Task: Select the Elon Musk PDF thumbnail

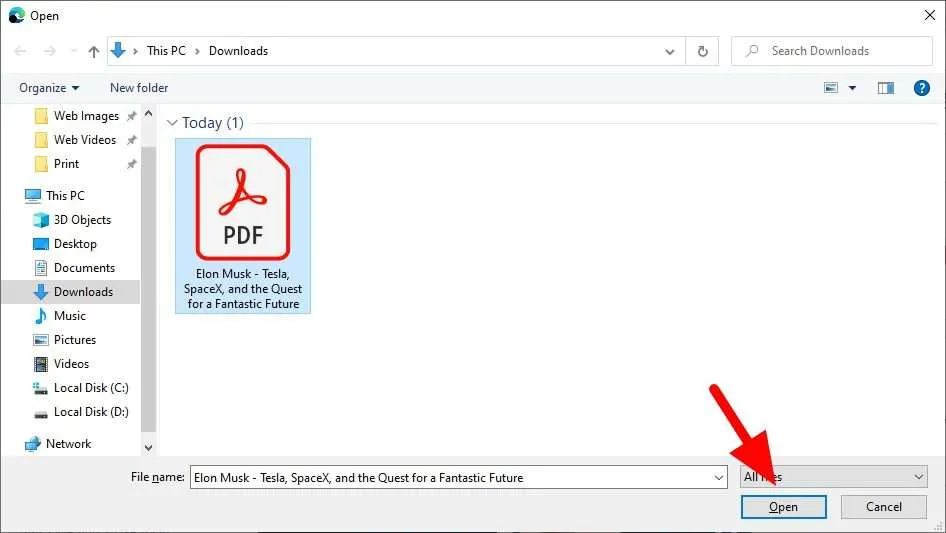Action: coord(243,203)
